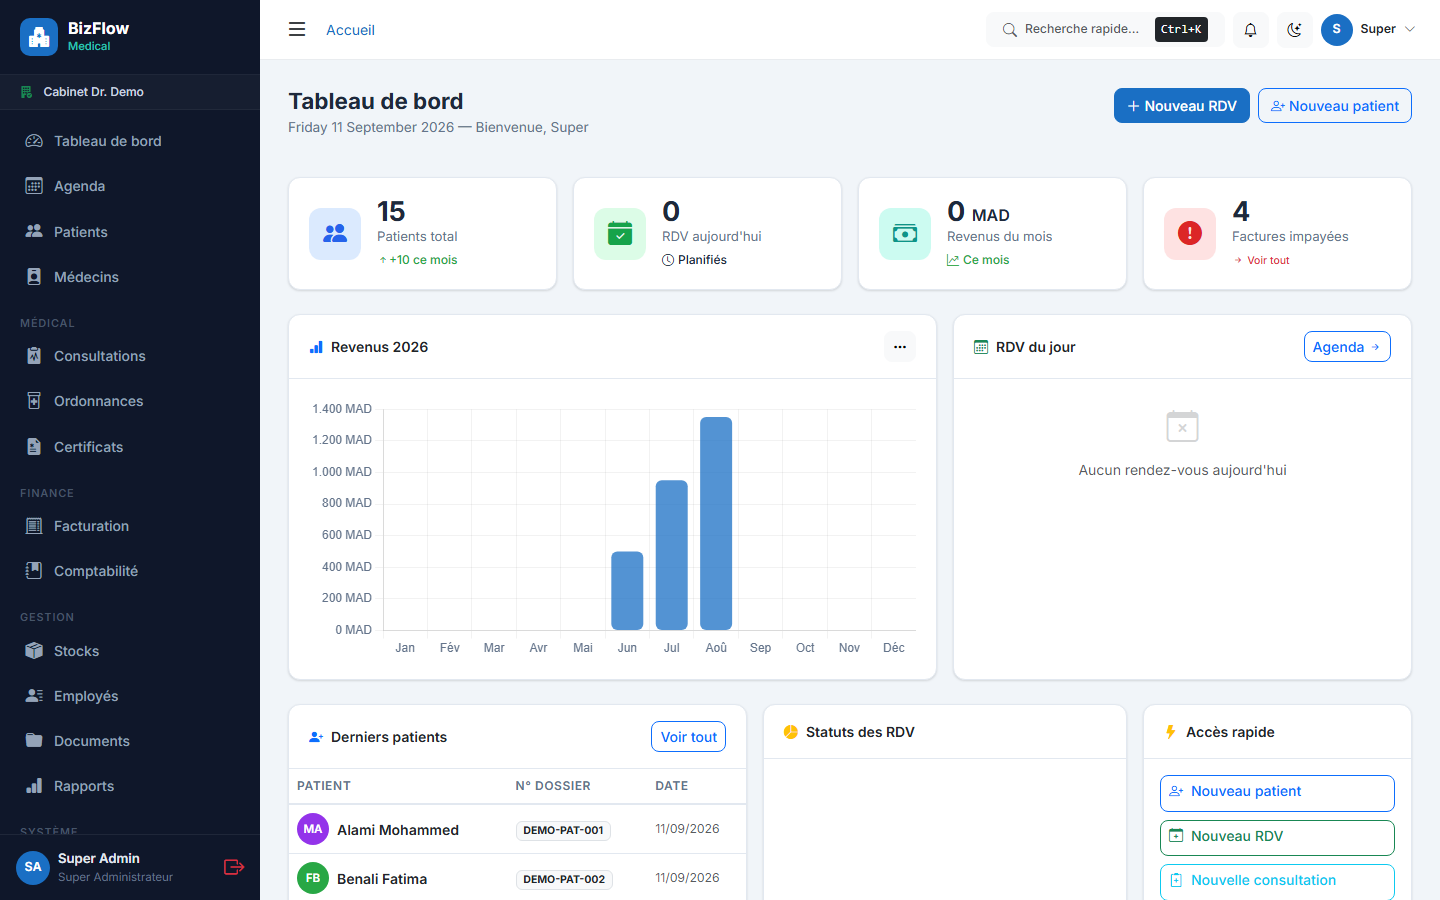Click the DATE column header
The height and width of the screenshot is (900, 1440).
(x=672, y=786)
